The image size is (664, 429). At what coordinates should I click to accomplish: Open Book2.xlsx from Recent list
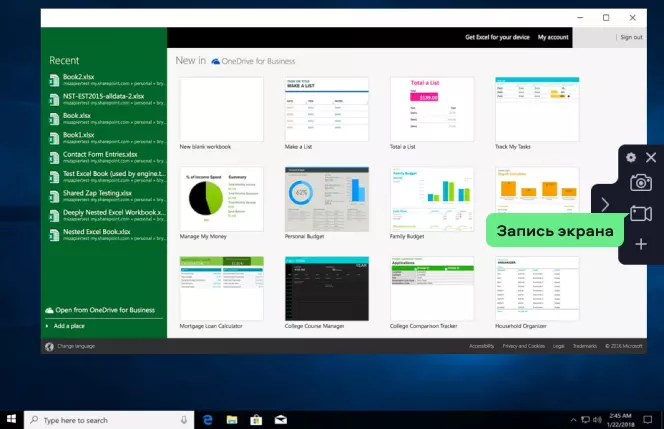coord(79,75)
